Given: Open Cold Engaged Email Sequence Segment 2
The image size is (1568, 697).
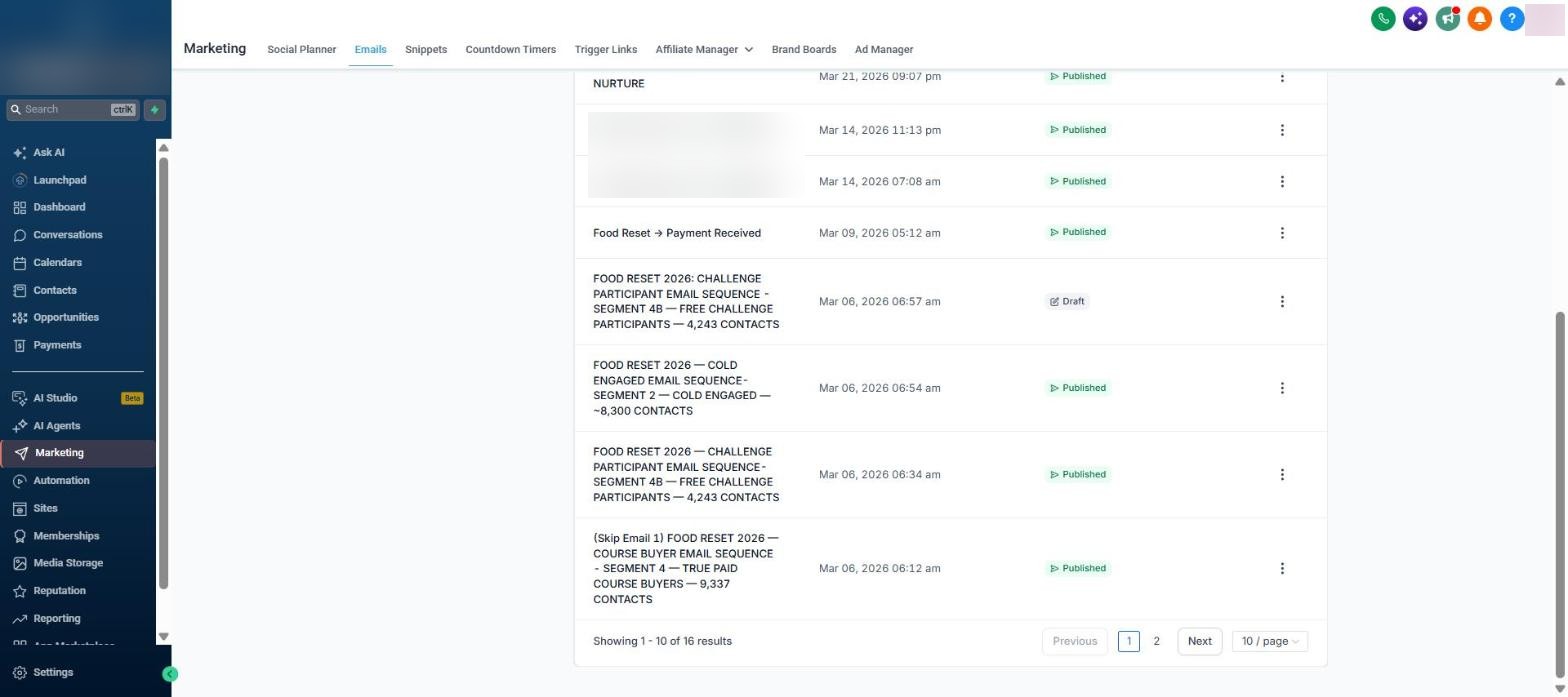Looking at the screenshot, I should (x=682, y=388).
